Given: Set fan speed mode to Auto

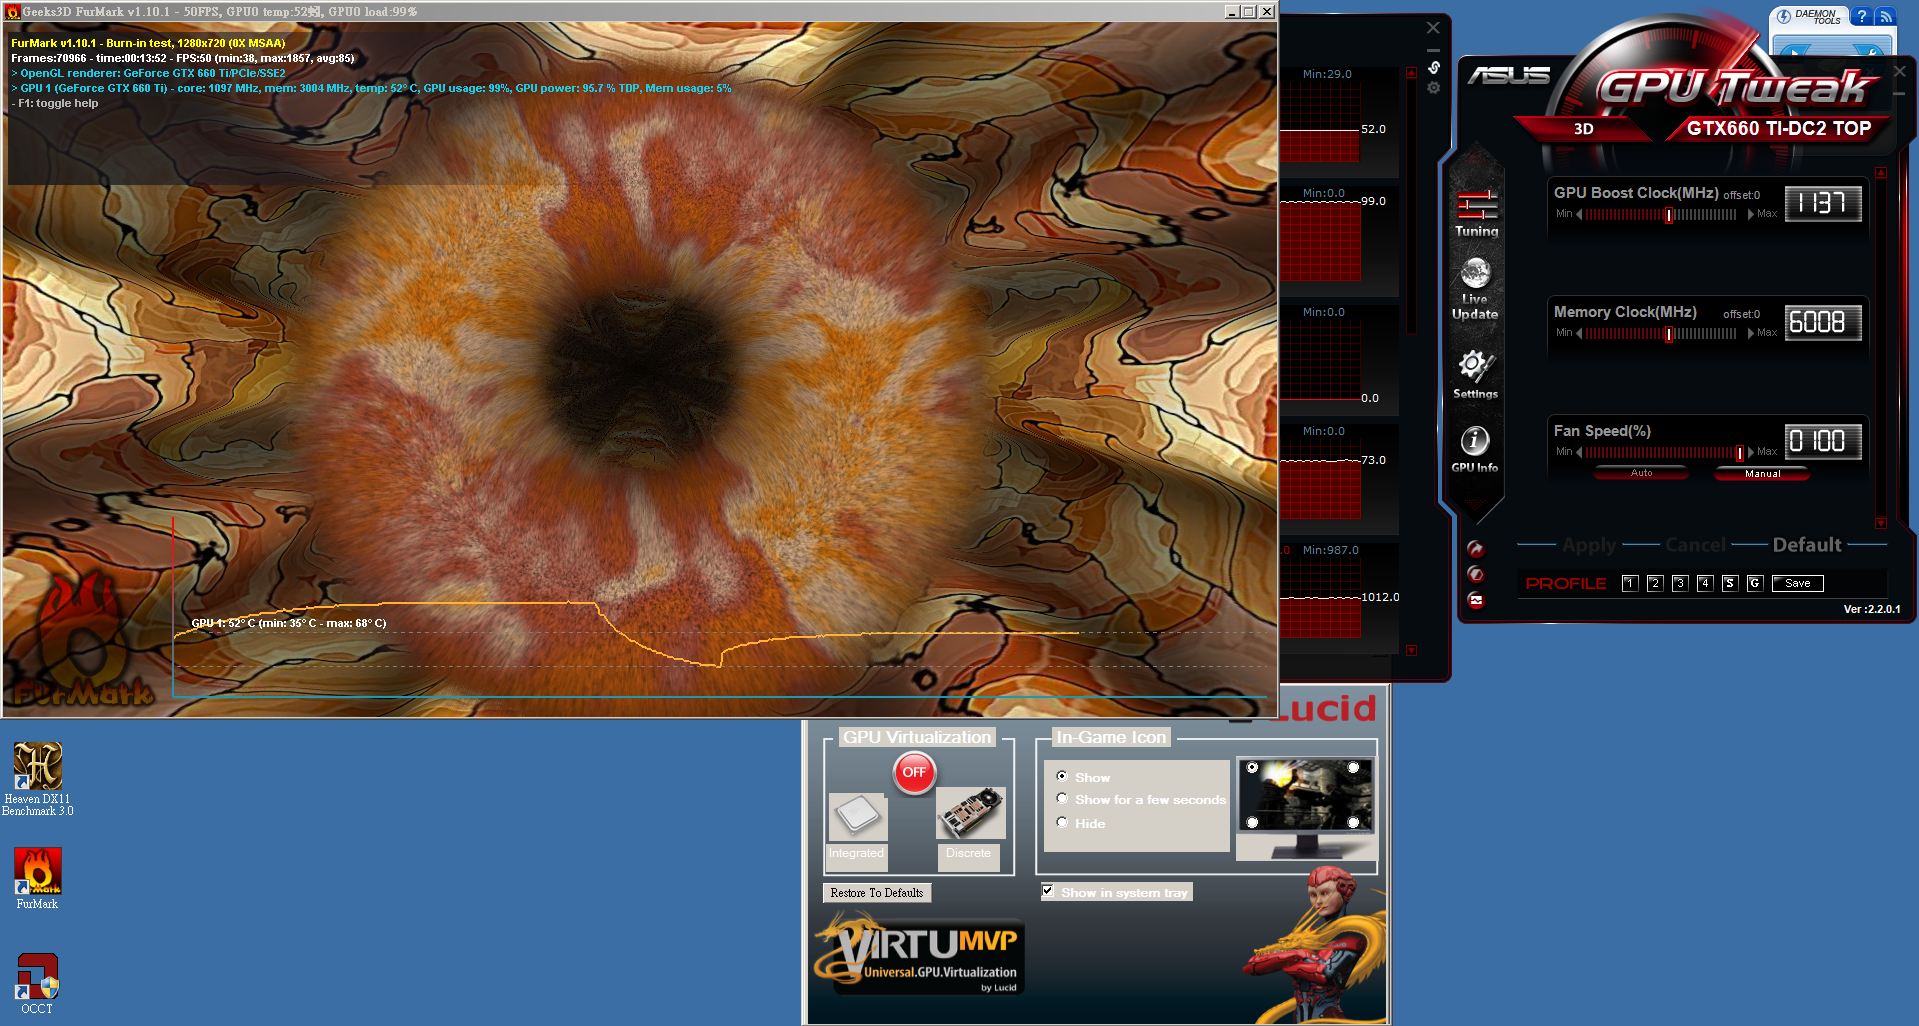Looking at the screenshot, I should (1641, 473).
